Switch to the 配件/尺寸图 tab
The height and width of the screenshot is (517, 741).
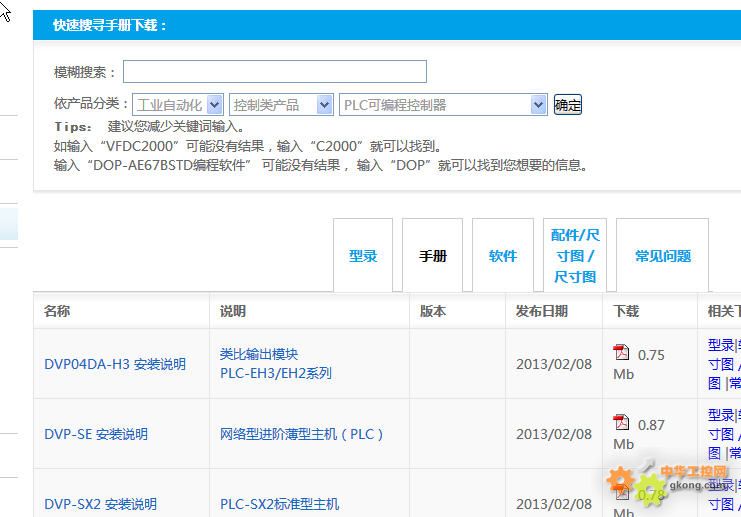[575, 256]
